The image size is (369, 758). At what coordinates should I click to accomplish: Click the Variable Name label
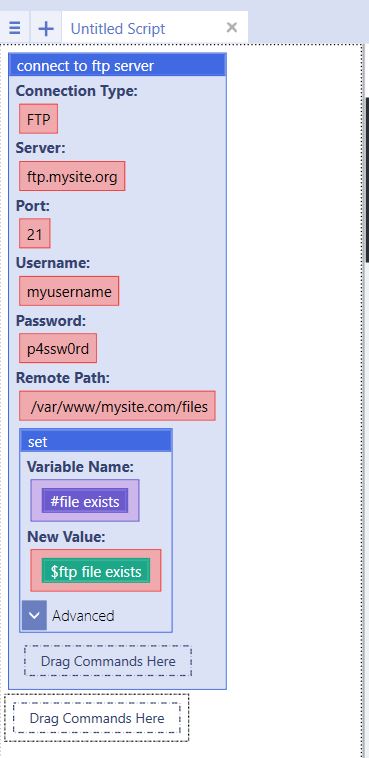(x=80, y=466)
